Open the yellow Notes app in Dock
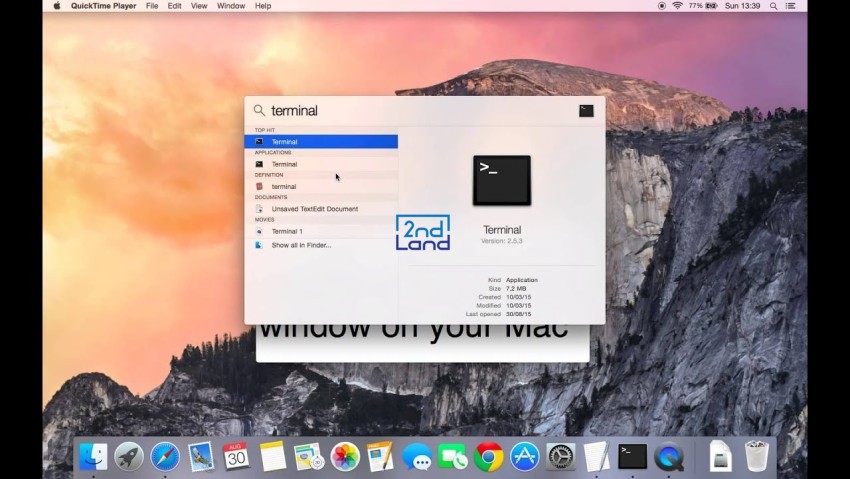 [272, 456]
